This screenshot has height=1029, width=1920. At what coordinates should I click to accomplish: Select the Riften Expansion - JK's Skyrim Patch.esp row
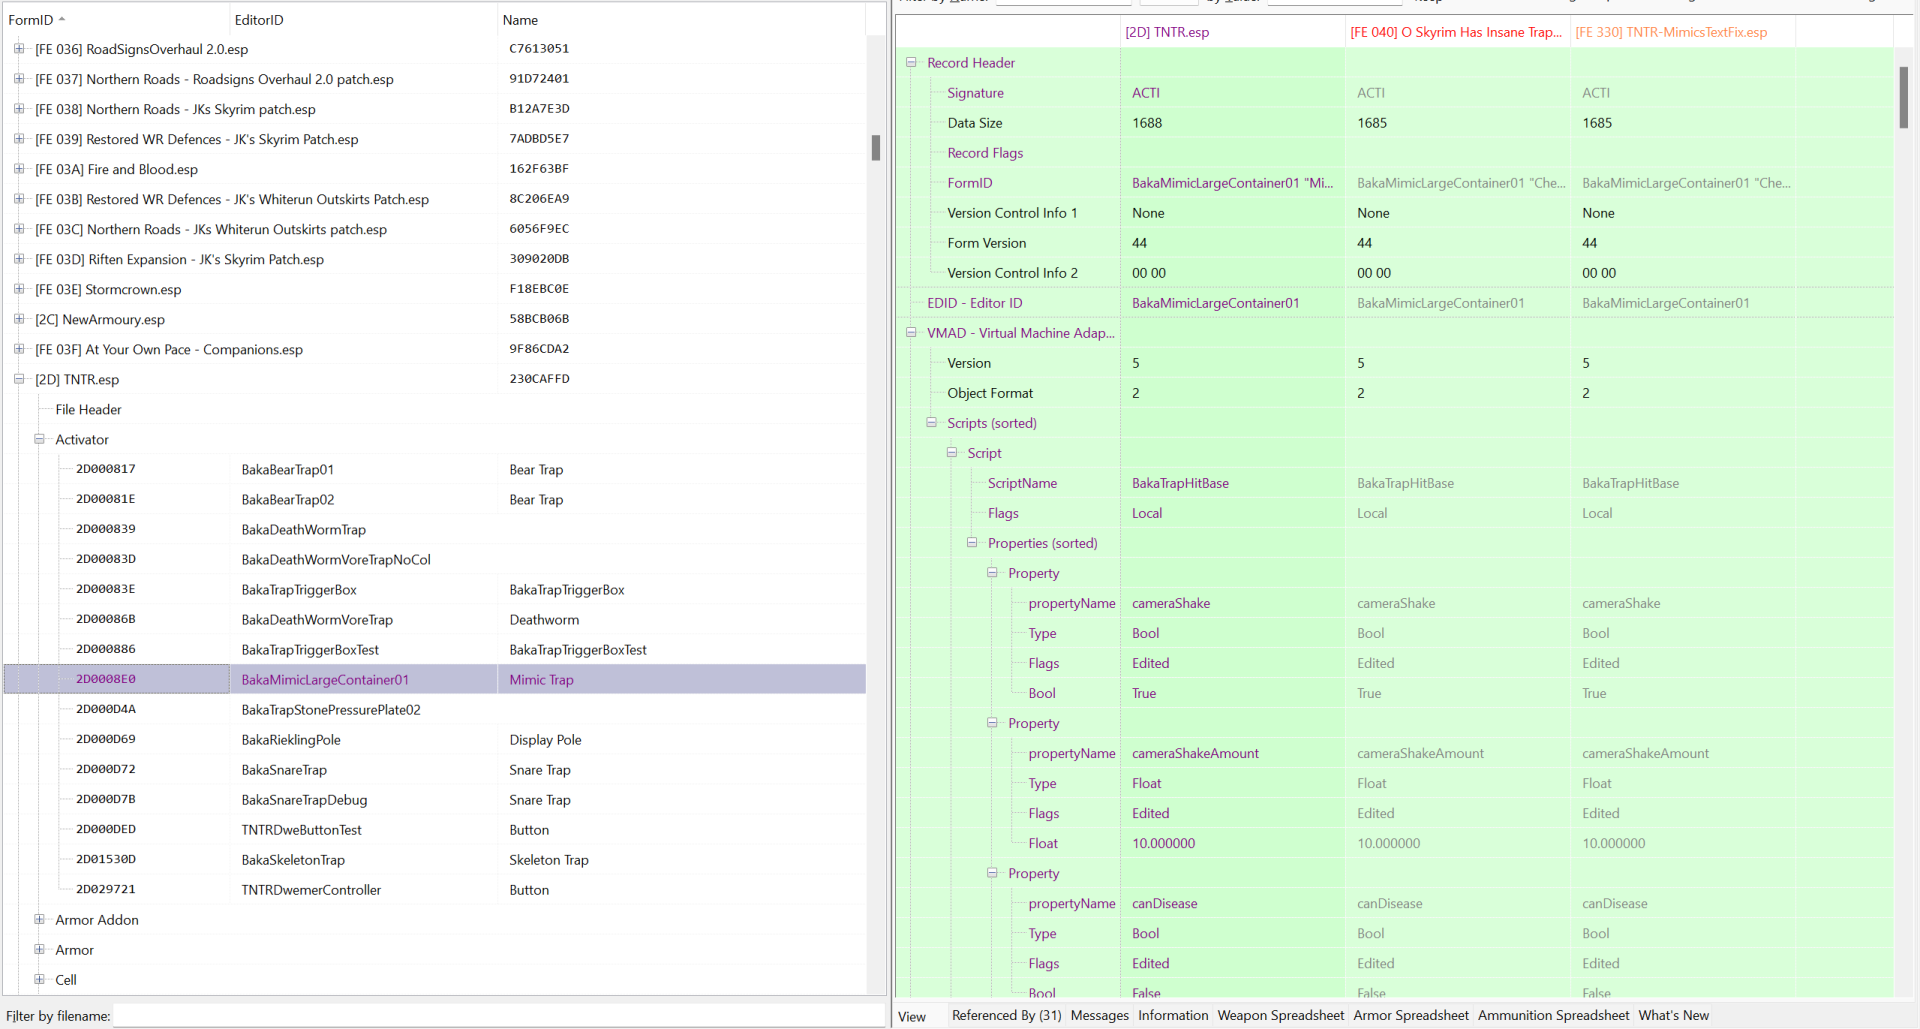435,259
